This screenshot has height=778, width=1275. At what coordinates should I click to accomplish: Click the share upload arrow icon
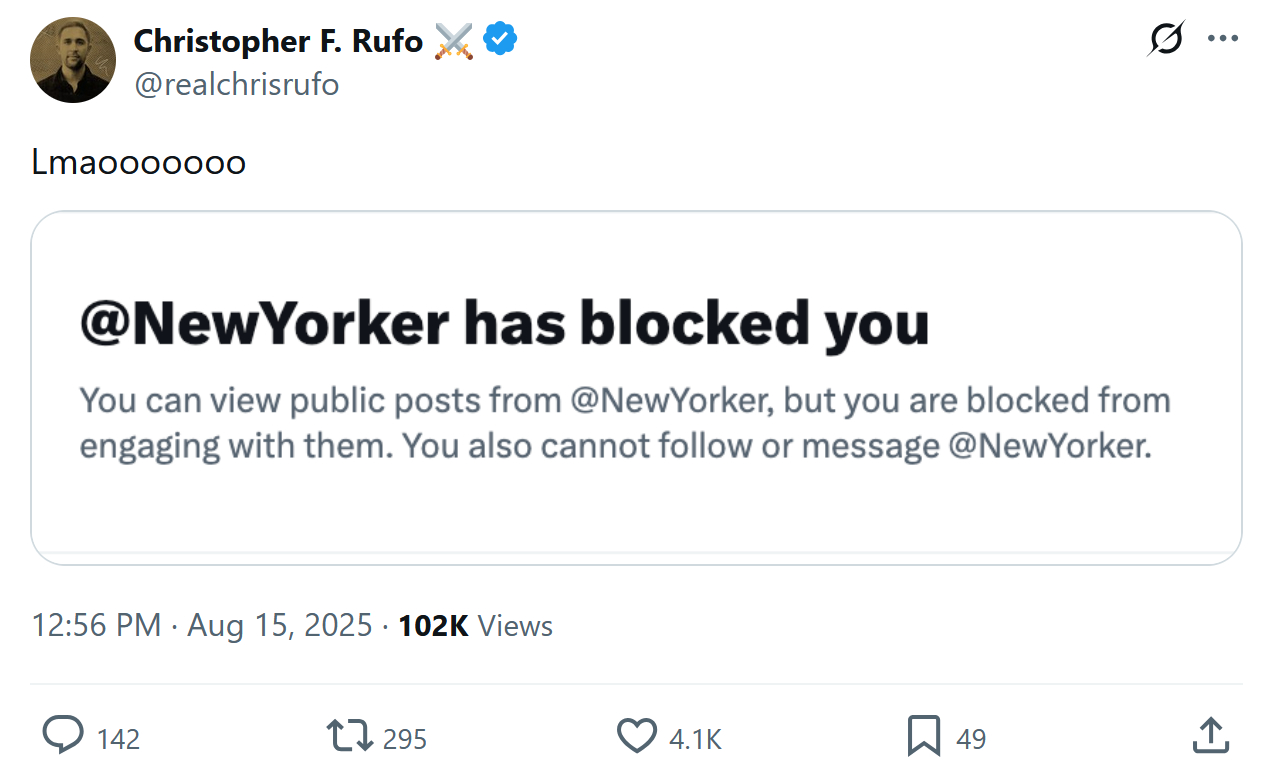coord(1211,737)
